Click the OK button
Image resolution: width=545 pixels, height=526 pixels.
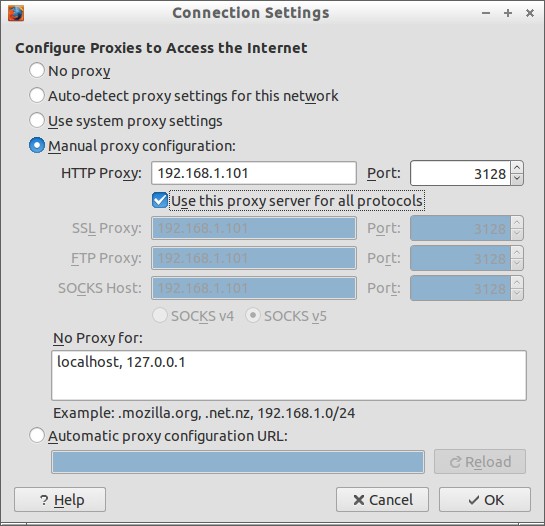click(x=485, y=500)
